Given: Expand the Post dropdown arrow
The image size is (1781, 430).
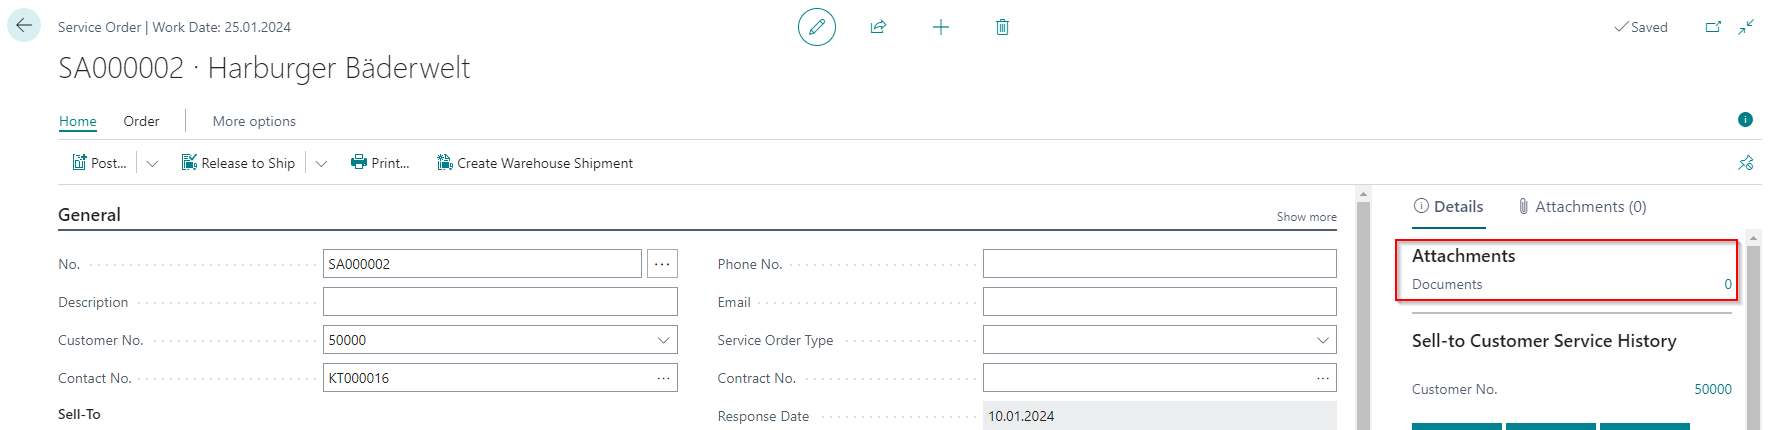Looking at the screenshot, I should (x=152, y=163).
